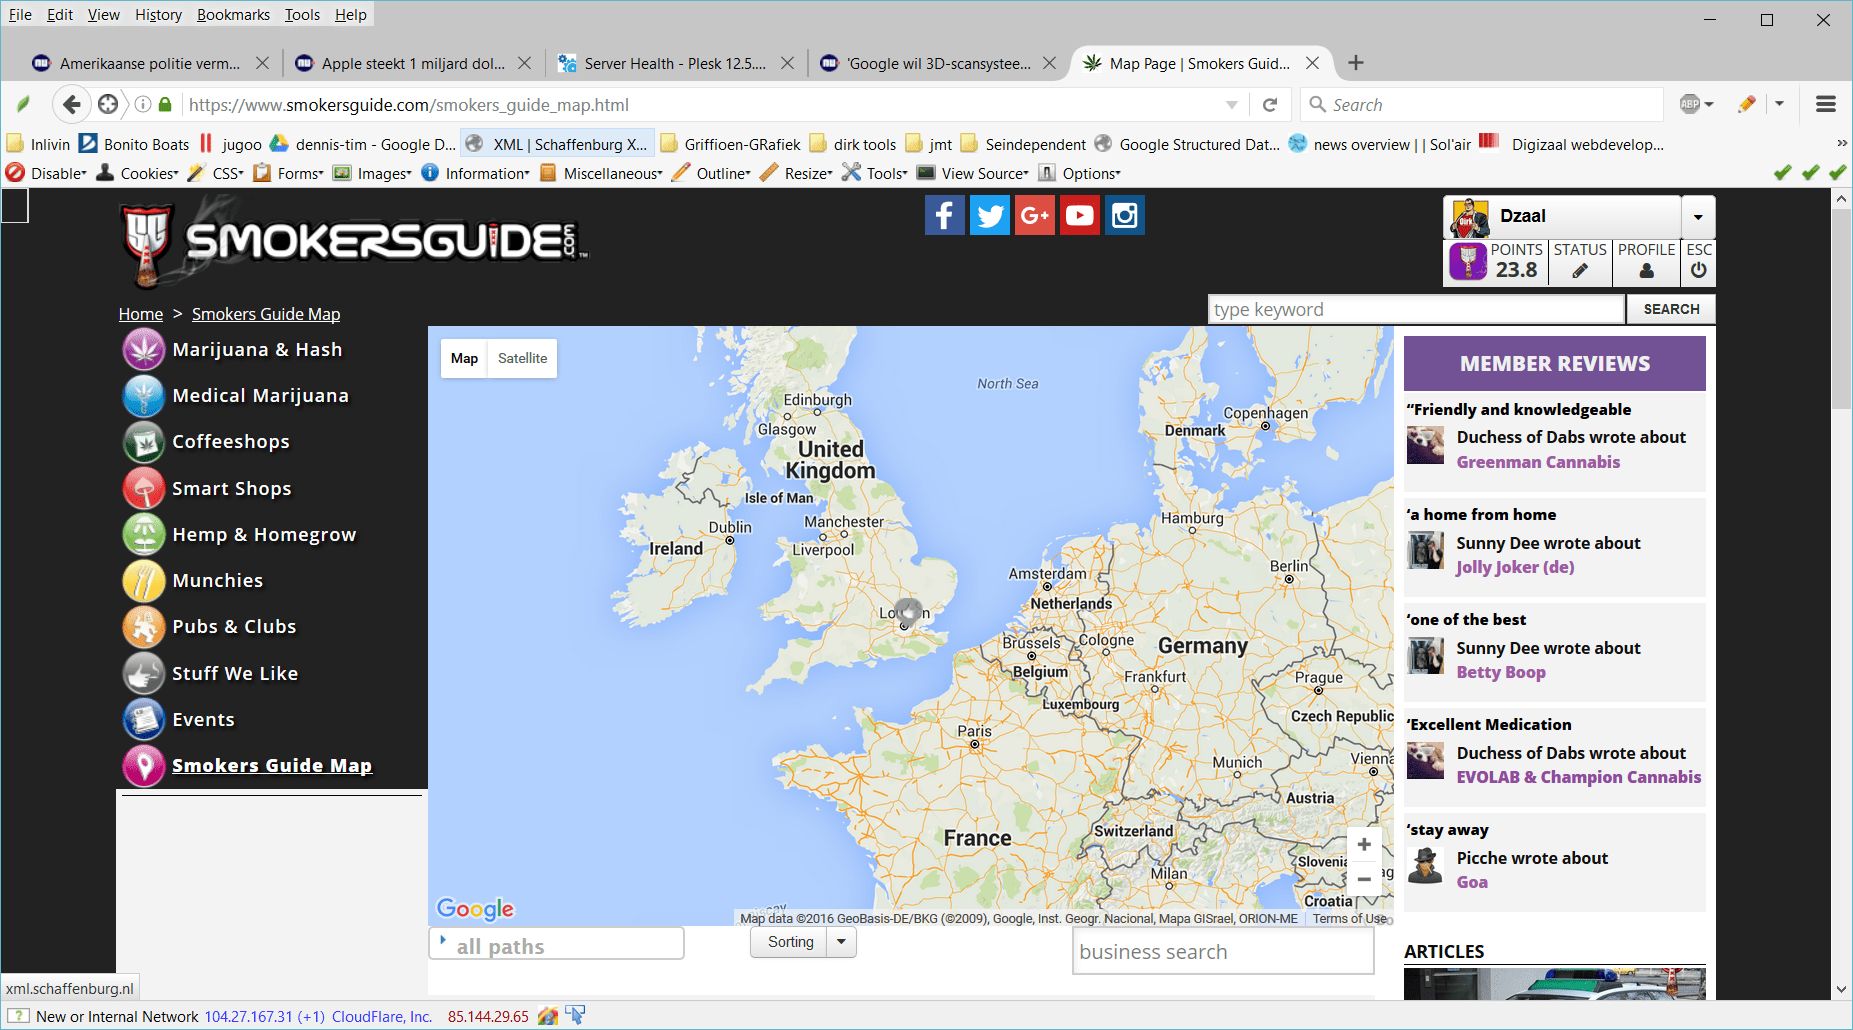The image size is (1853, 1030).
Task: Open the Betty Boop review link
Action: point(1501,672)
